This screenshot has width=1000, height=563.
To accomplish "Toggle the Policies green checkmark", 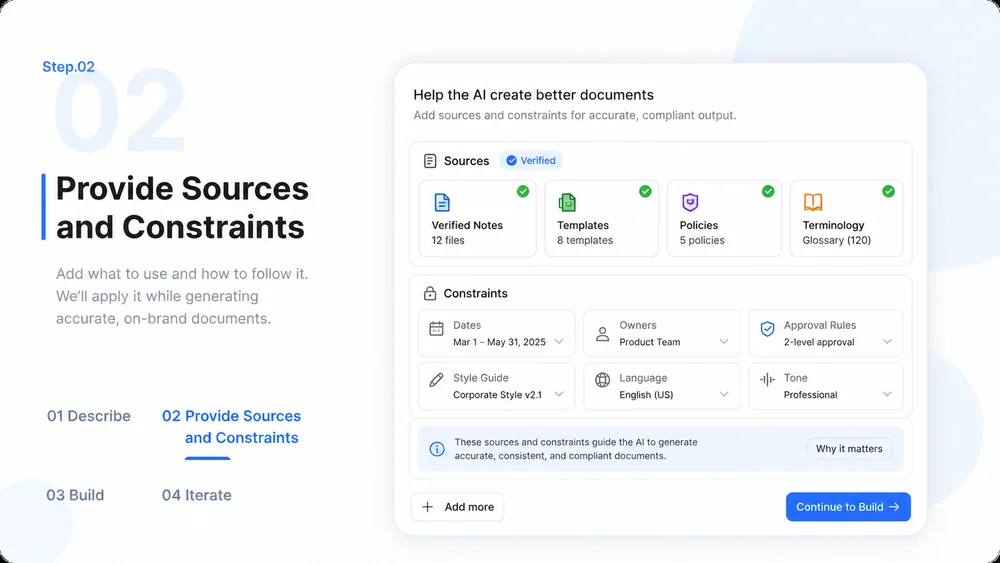I will point(768,191).
